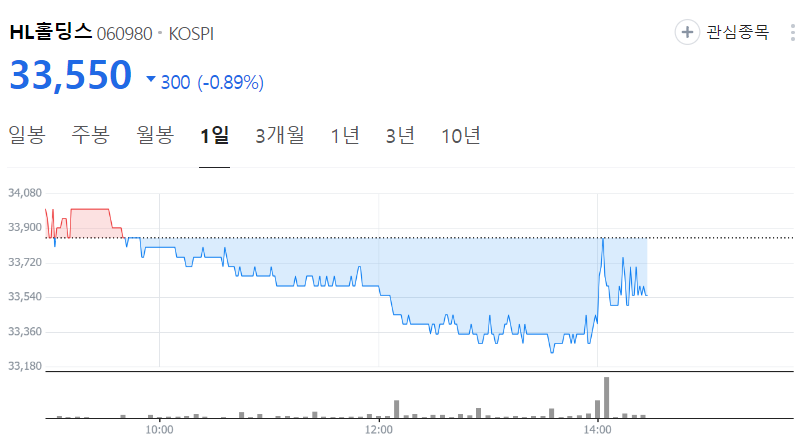The image size is (803, 445).
Task: Select the 3개월 chart period tab
Action: (x=280, y=135)
